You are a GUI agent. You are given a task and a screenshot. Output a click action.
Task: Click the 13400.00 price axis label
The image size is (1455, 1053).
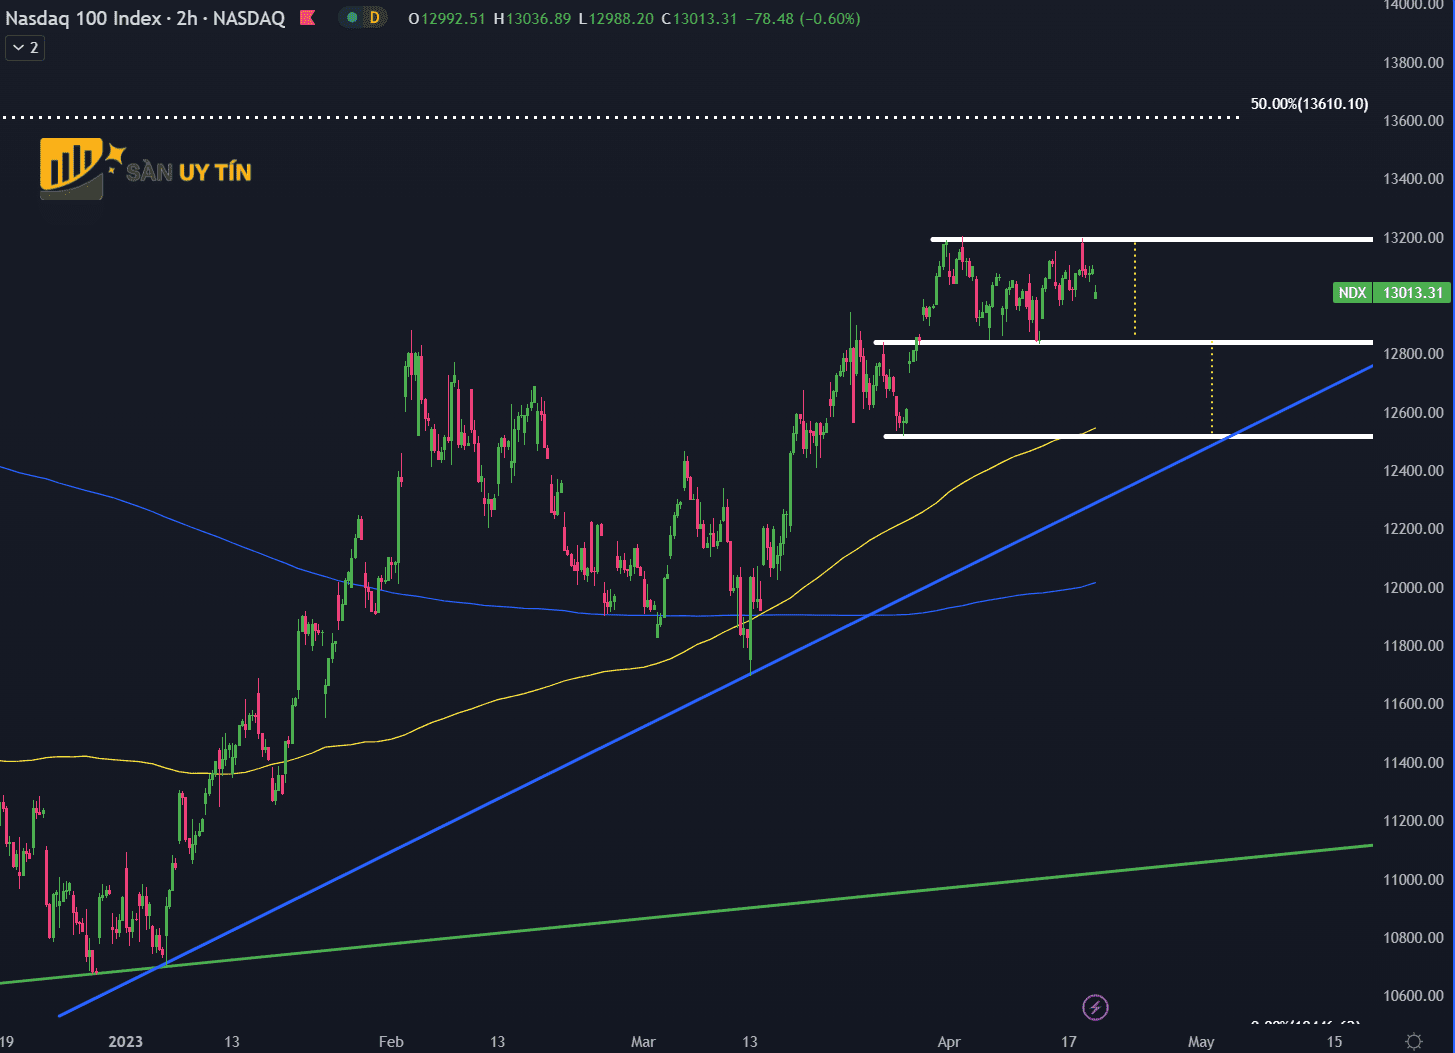(1413, 179)
